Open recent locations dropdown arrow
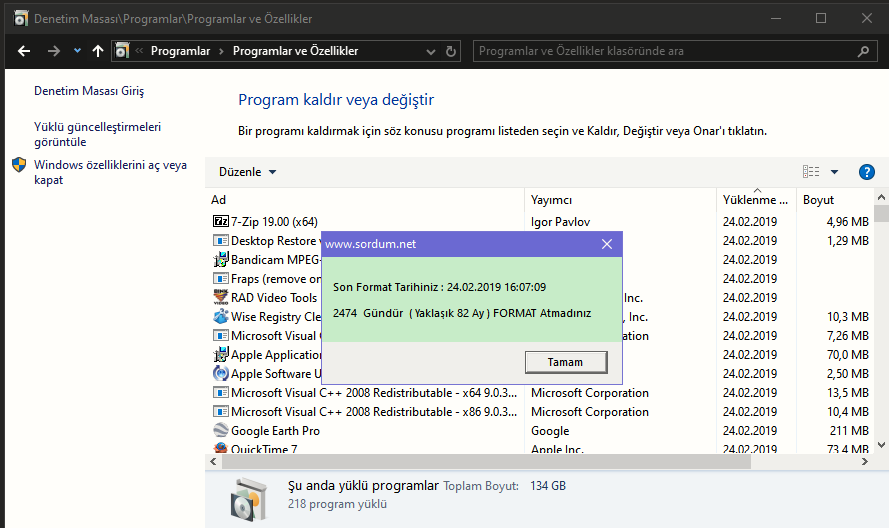The width and height of the screenshot is (889, 528). pos(77,51)
